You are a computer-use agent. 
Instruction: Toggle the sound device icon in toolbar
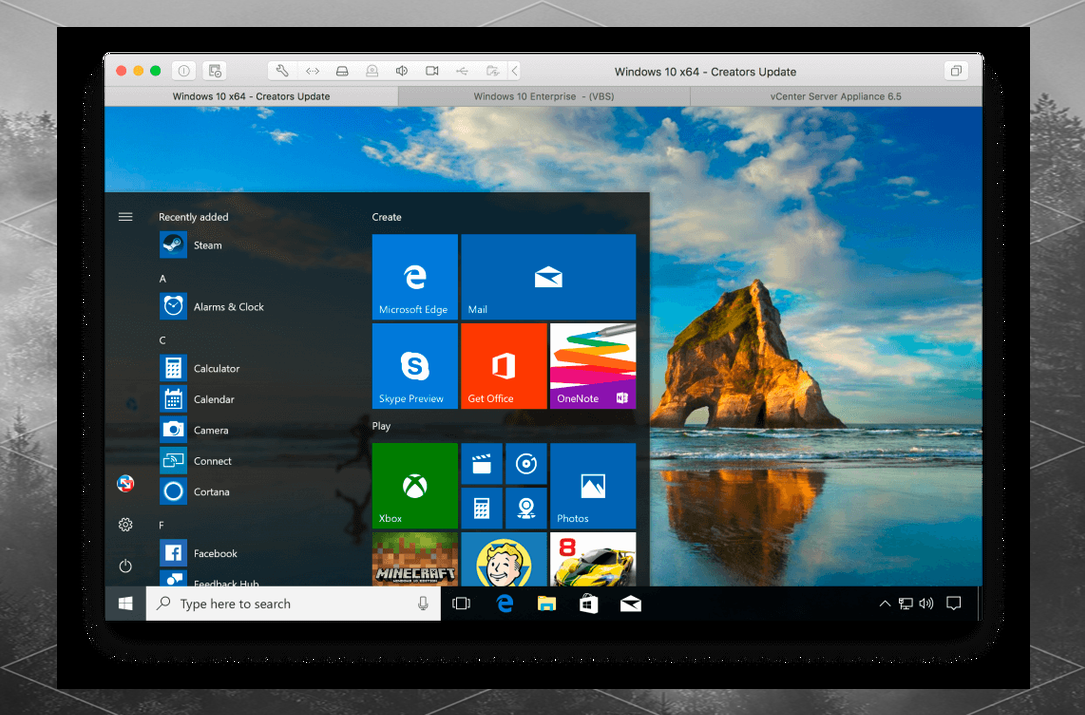(402, 71)
